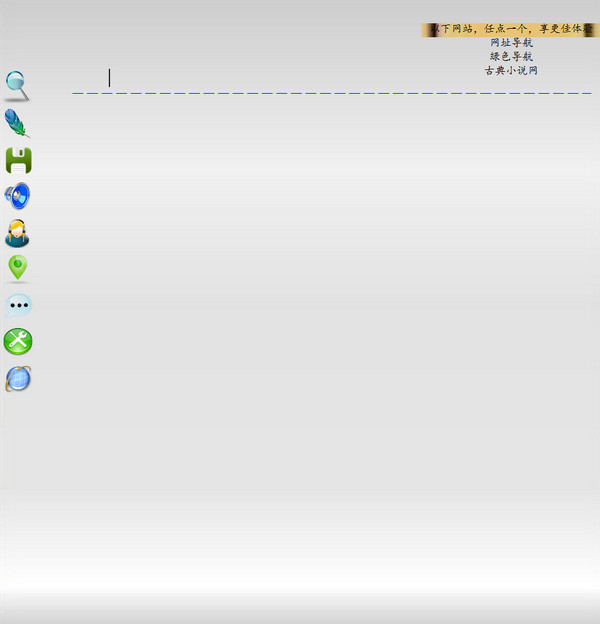600x624 pixels.
Task: Launch the blue globe browser icon
Action: (x=18, y=379)
